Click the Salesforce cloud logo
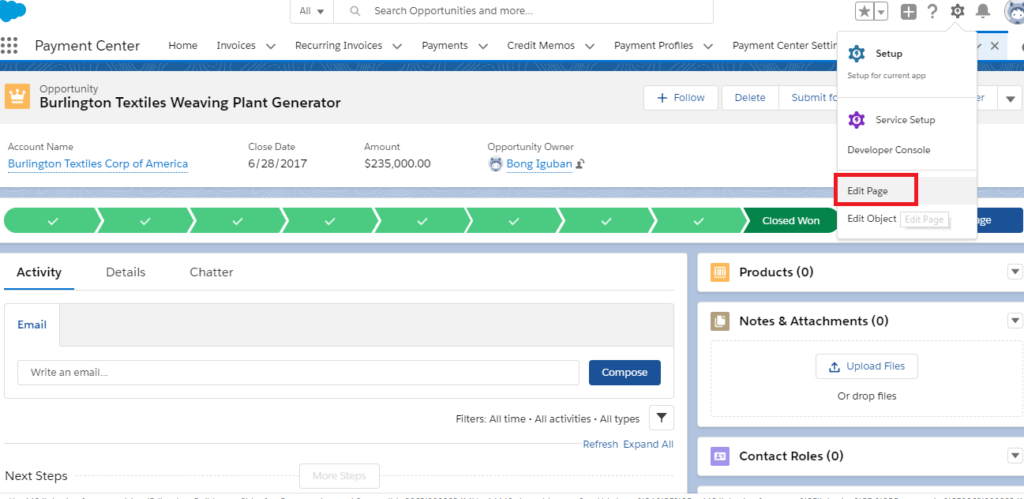1024x499 pixels. [13, 10]
